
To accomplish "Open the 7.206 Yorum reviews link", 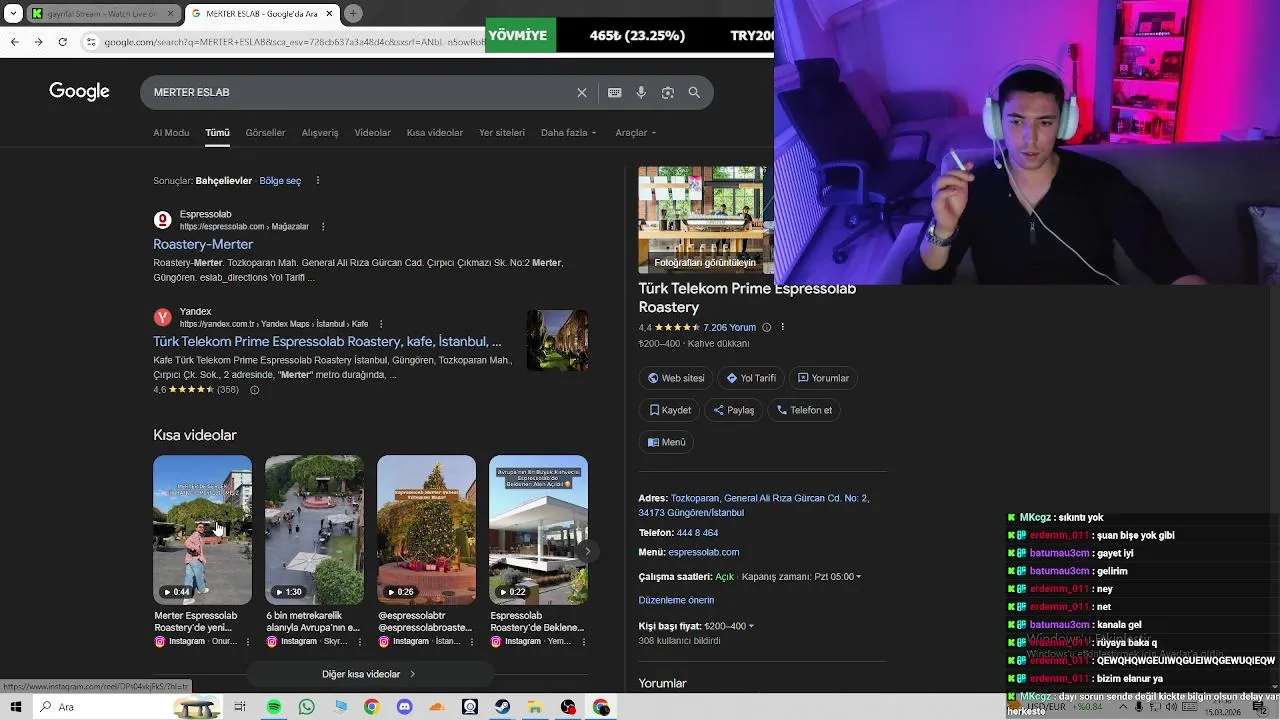I will tap(729, 328).
